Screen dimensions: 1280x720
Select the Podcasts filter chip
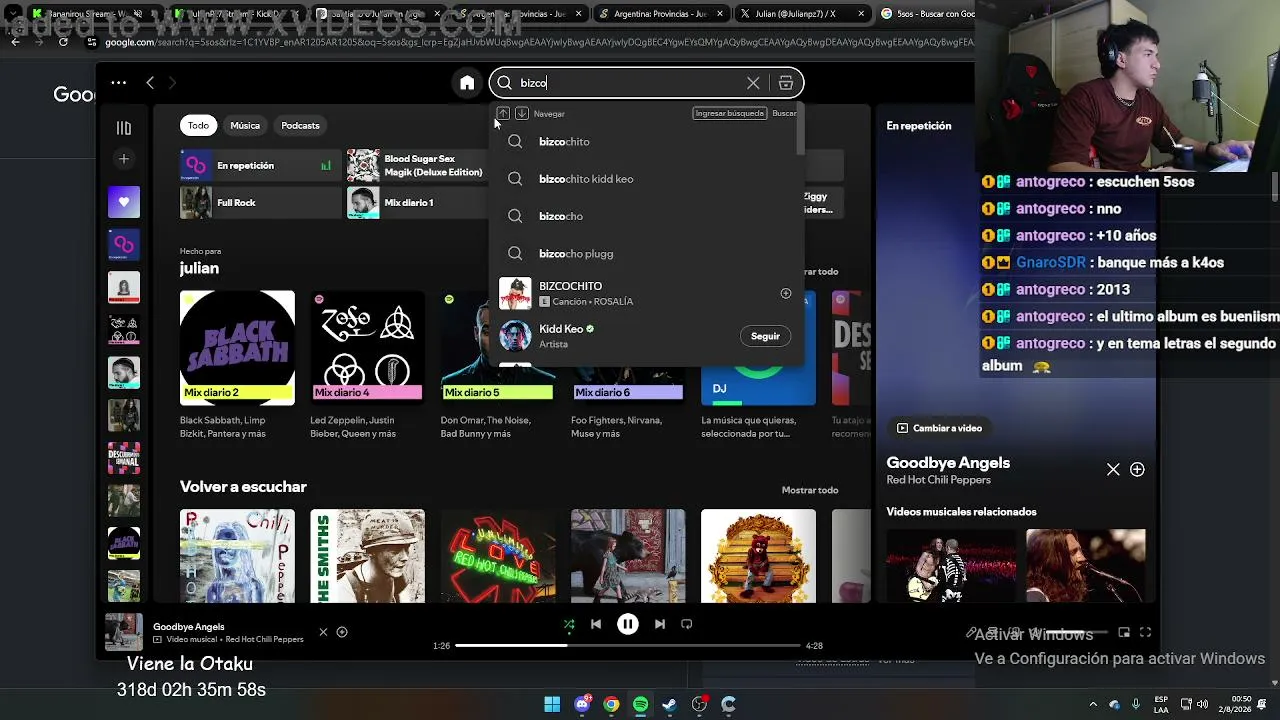pos(300,125)
